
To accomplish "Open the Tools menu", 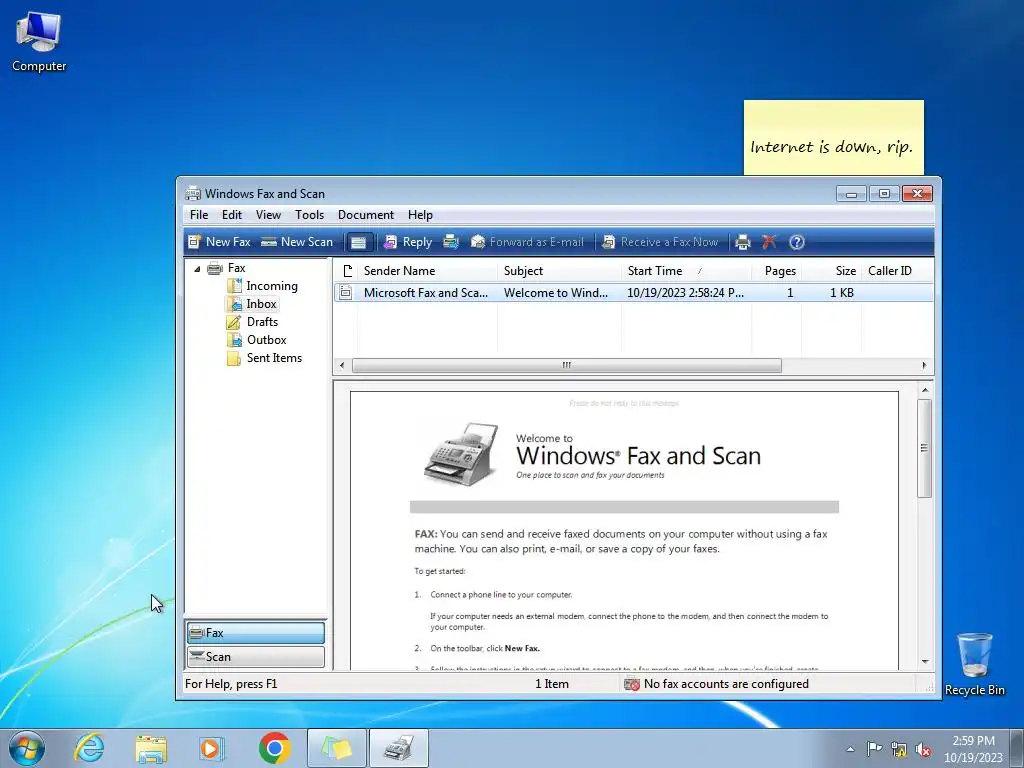I will click(x=310, y=215).
